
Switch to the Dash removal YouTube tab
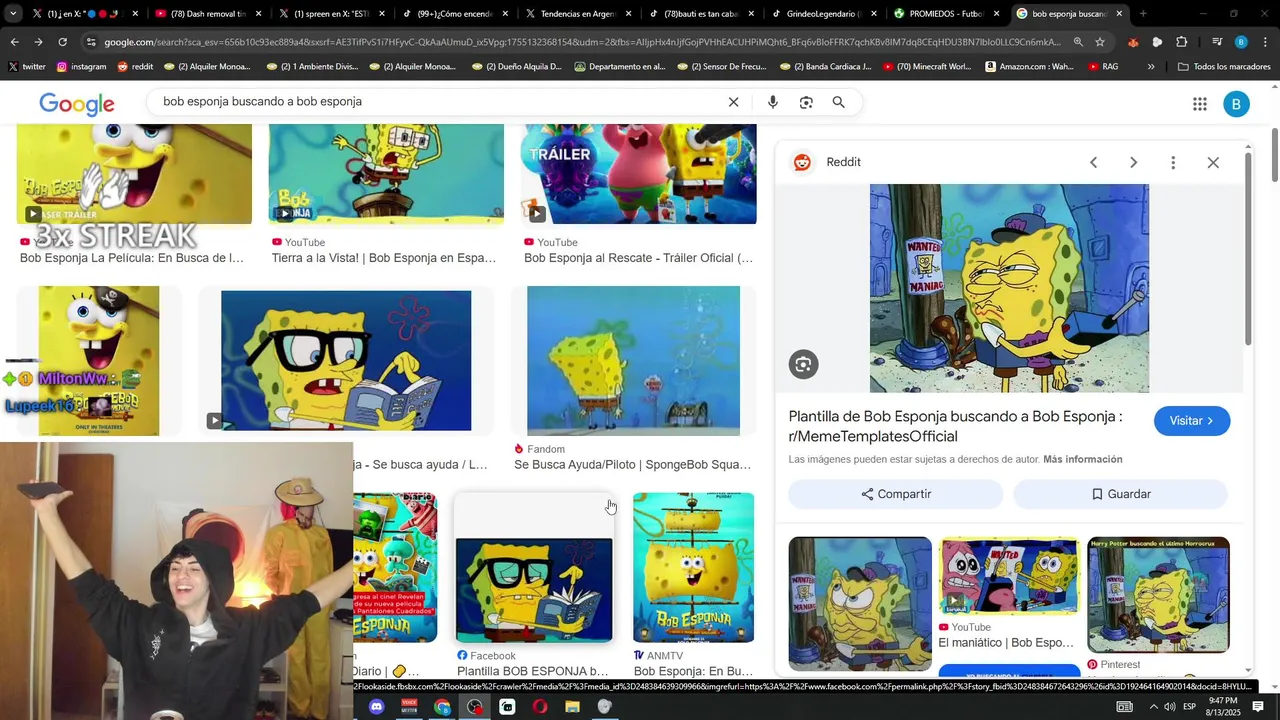[208, 14]
